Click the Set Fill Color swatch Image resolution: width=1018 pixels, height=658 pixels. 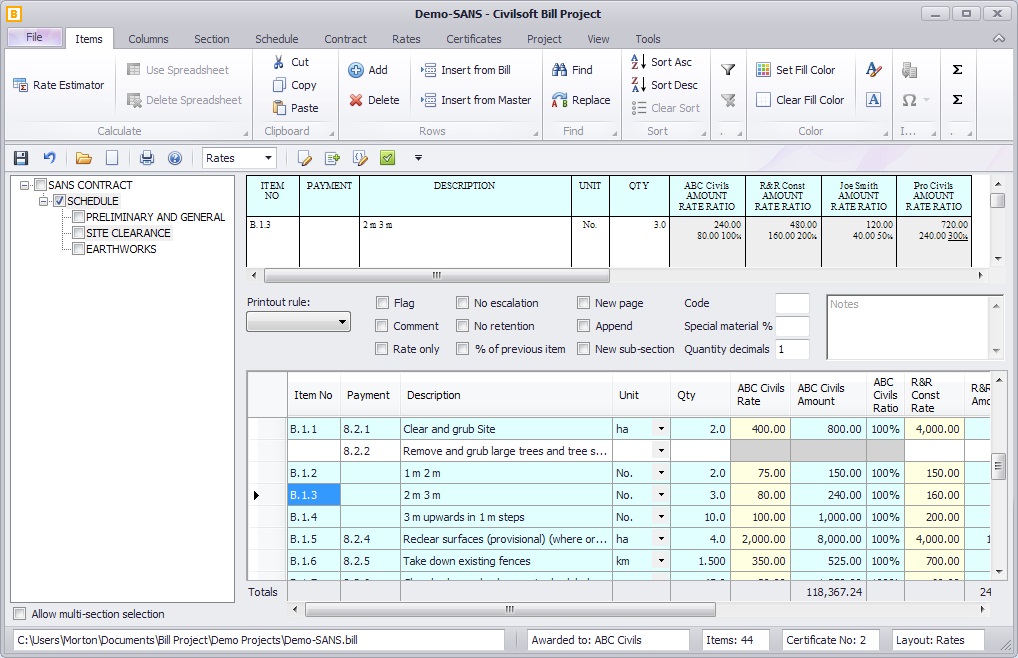[x=763, y=70]
